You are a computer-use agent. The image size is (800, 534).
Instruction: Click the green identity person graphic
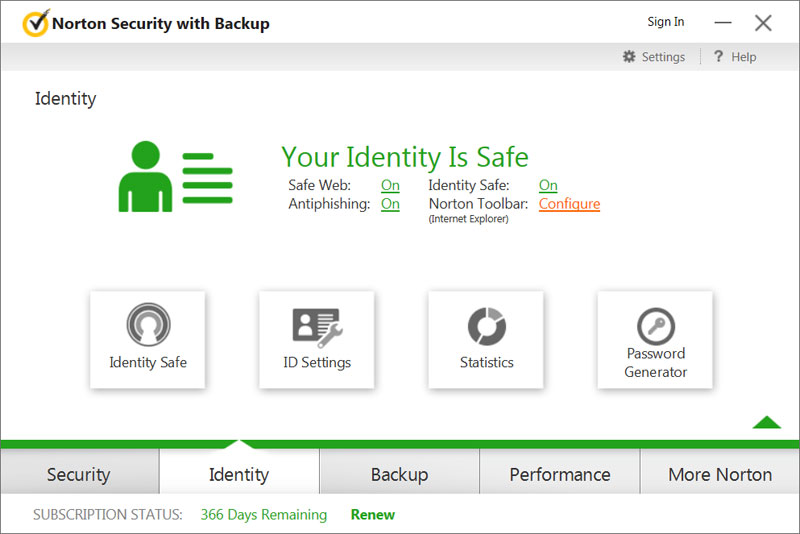pyautogui.click(x=175, y=176)
